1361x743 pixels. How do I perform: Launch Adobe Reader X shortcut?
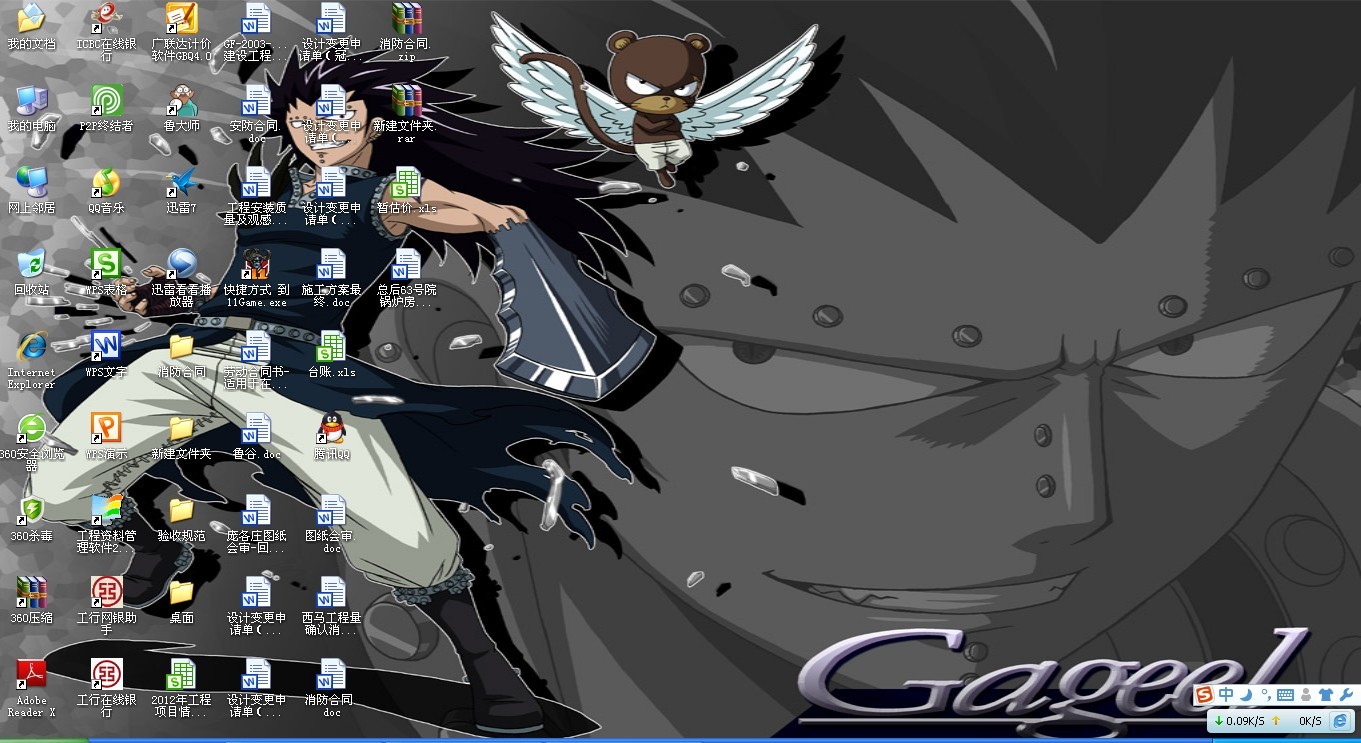[31, 689]
